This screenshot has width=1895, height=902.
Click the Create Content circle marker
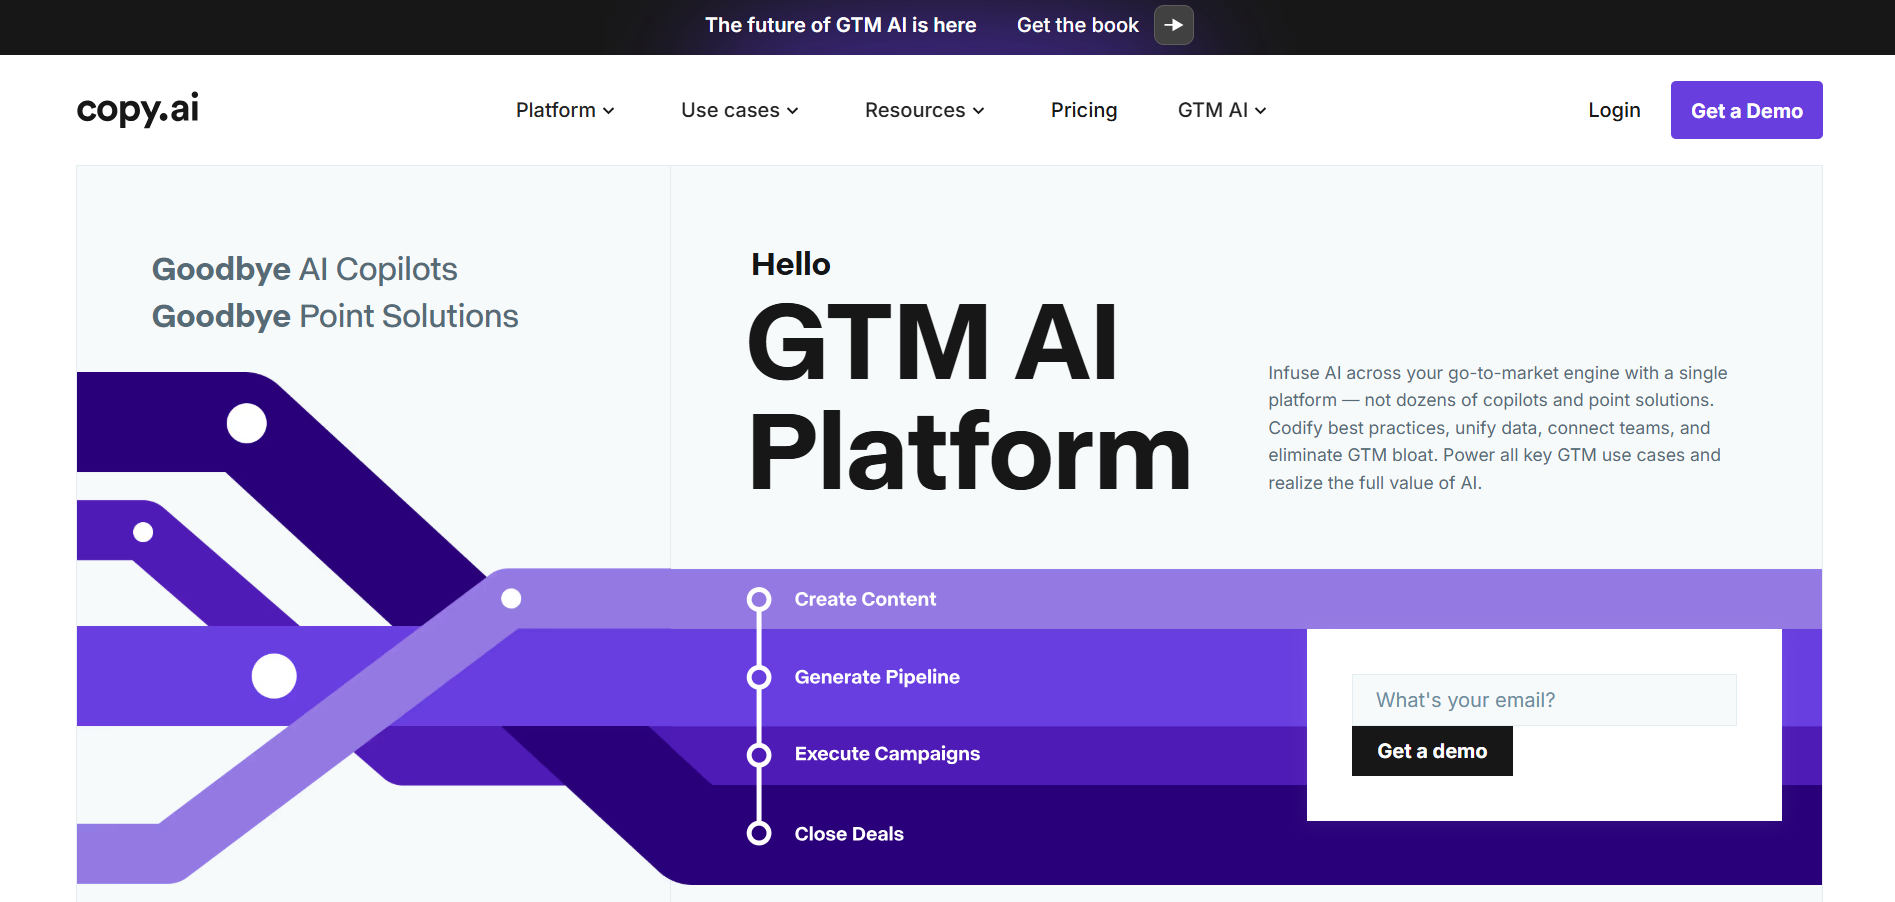759,599
